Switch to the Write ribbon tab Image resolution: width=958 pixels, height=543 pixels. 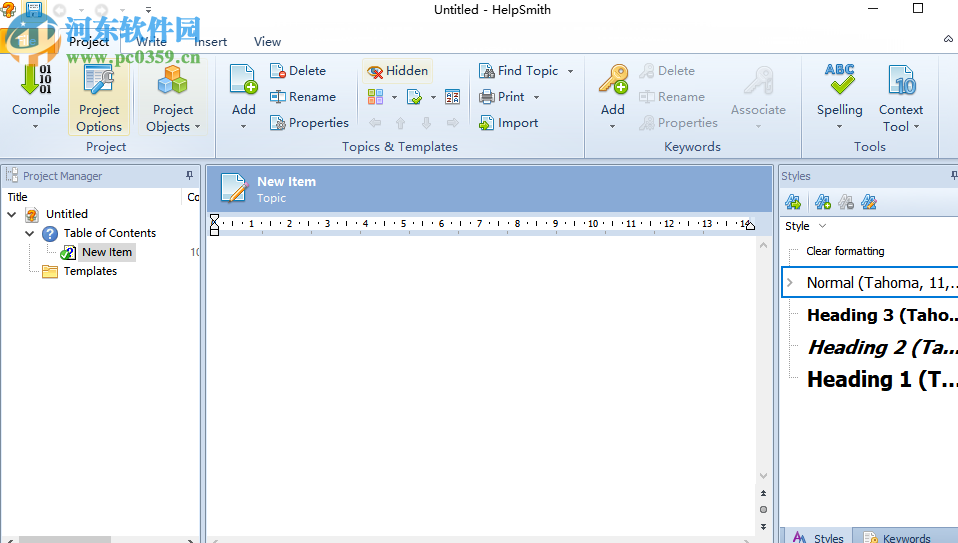(x=152, y=42)
